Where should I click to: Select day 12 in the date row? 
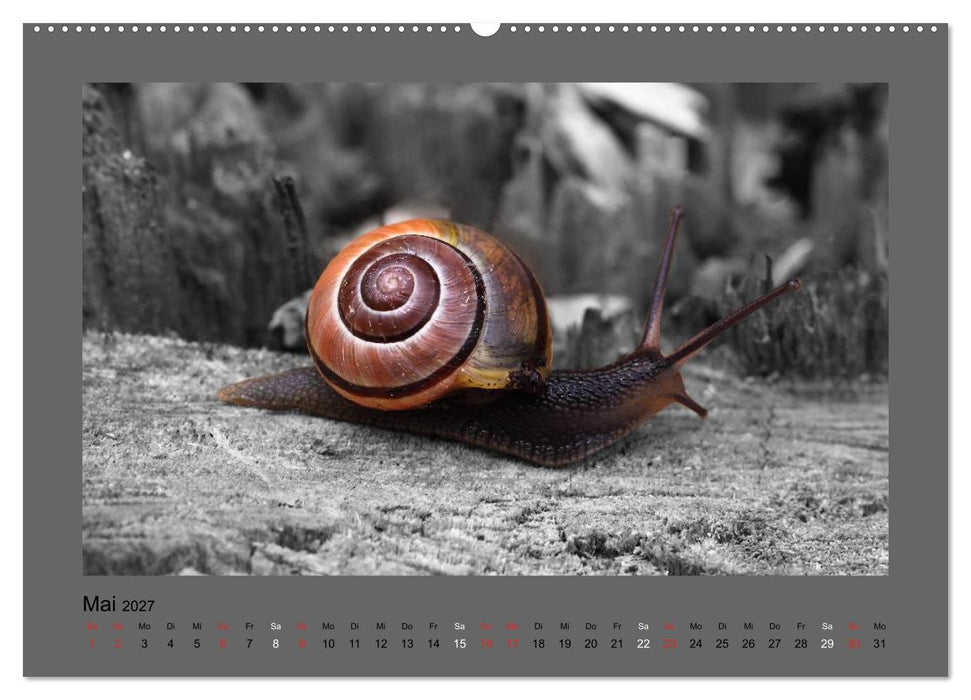(x=381, y=644)
